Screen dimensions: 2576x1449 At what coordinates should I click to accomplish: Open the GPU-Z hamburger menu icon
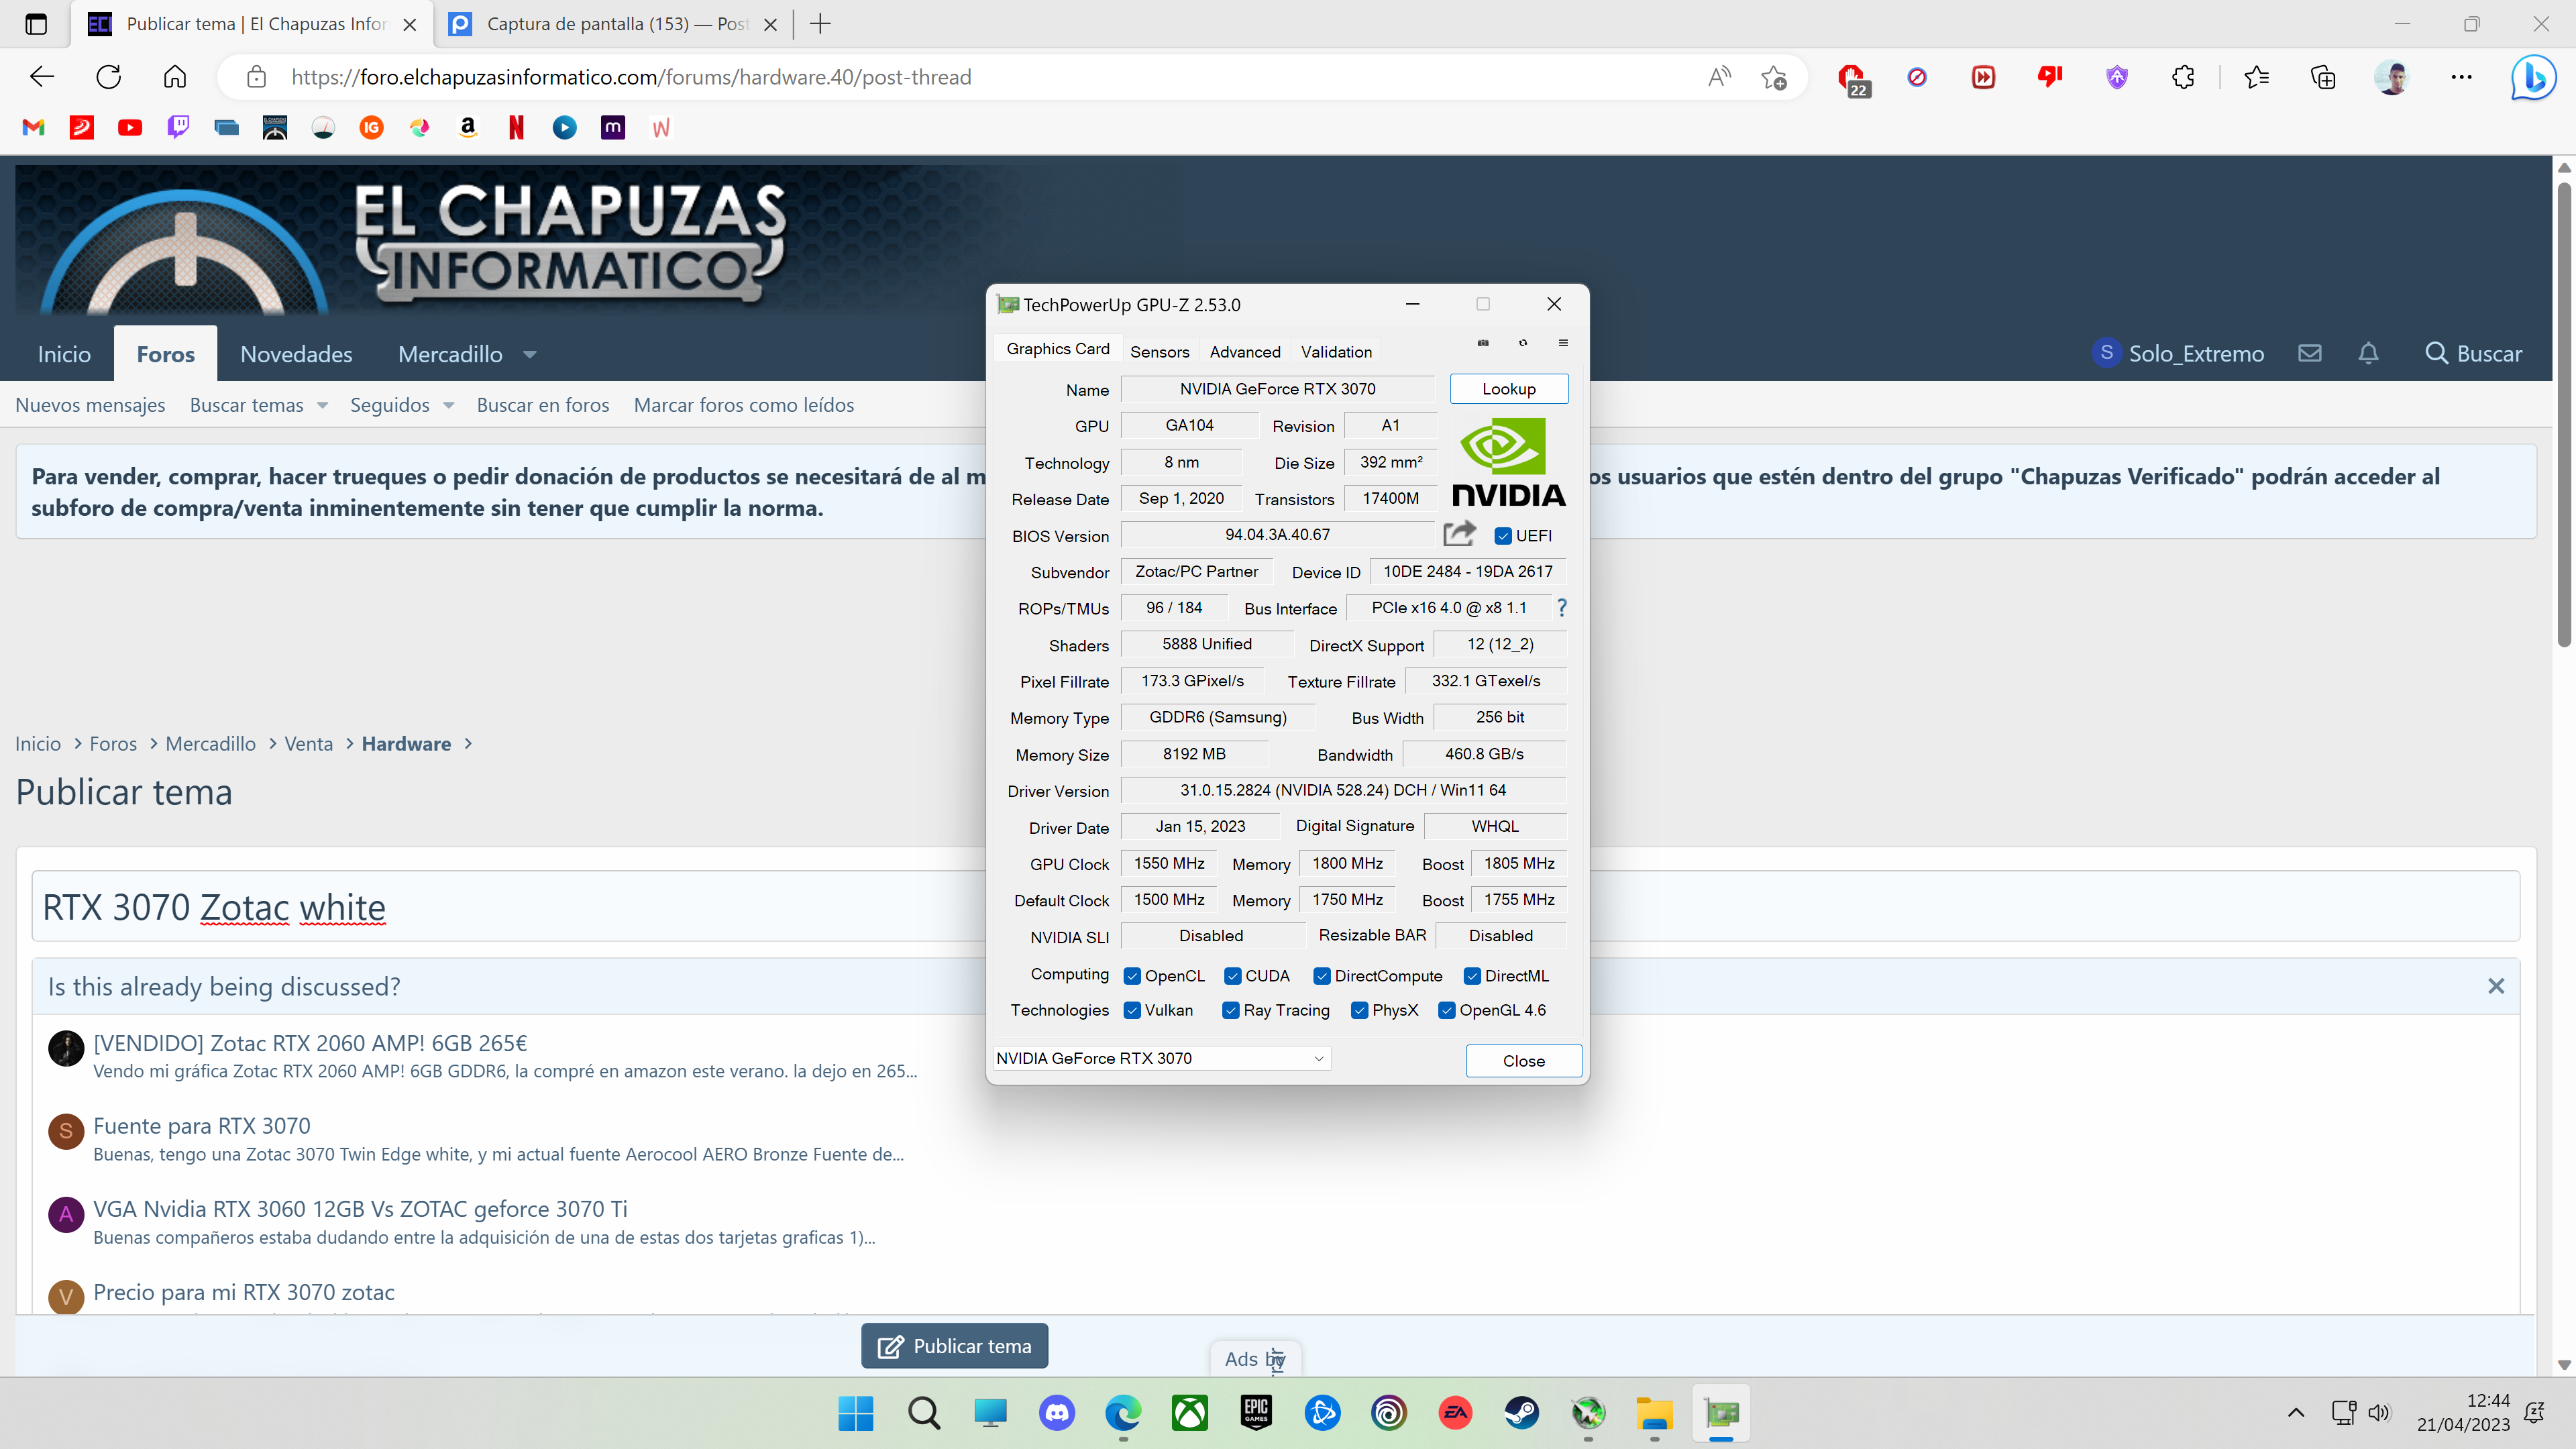(x=1563, y=343)
